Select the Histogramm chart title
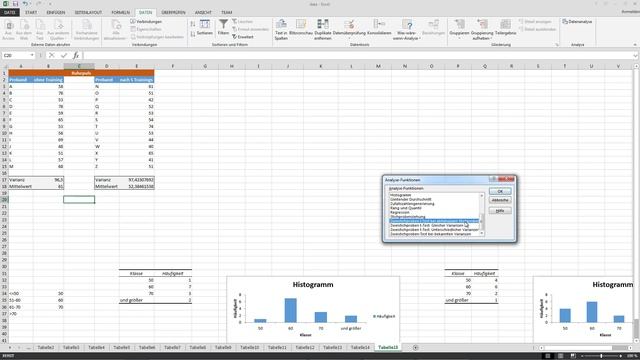Screen dimensions: 640x360 313,284
